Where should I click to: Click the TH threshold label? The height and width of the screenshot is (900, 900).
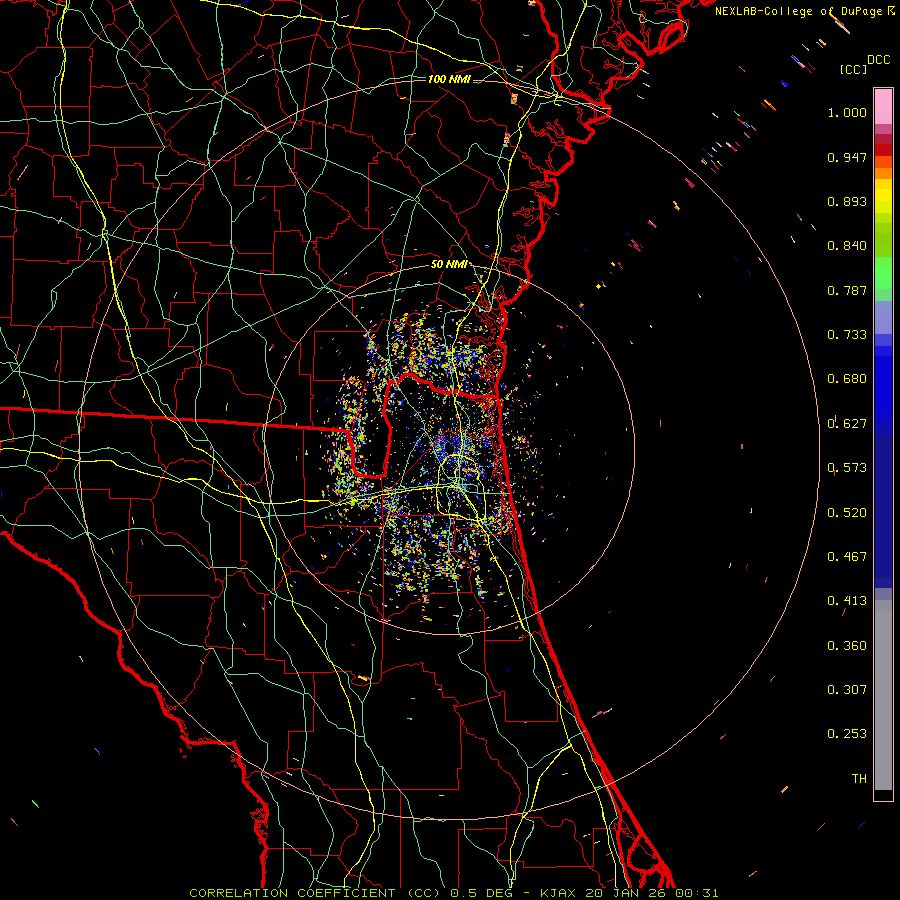[x=859, y=779]
